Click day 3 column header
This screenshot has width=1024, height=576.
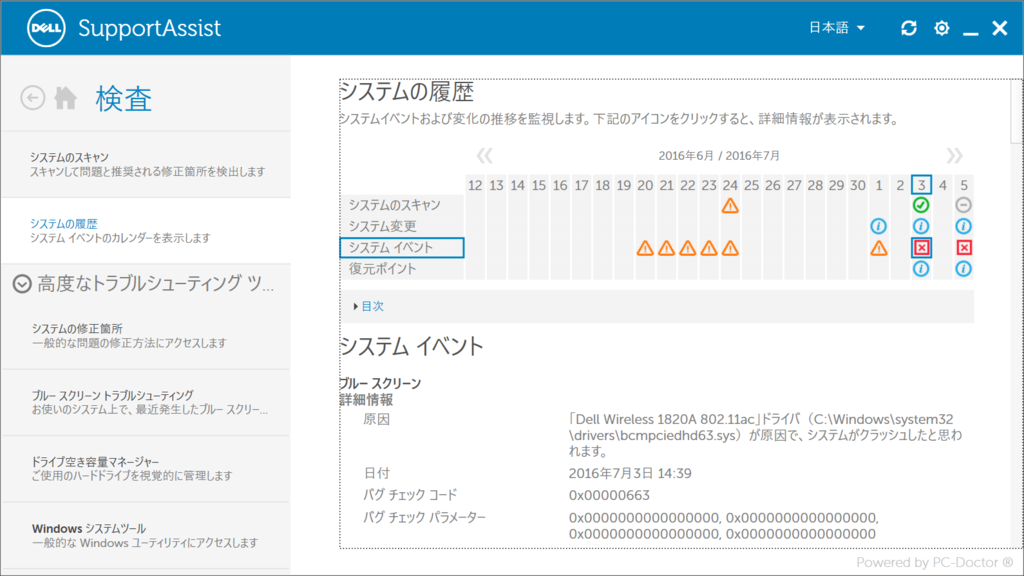(x=921, y=185)
